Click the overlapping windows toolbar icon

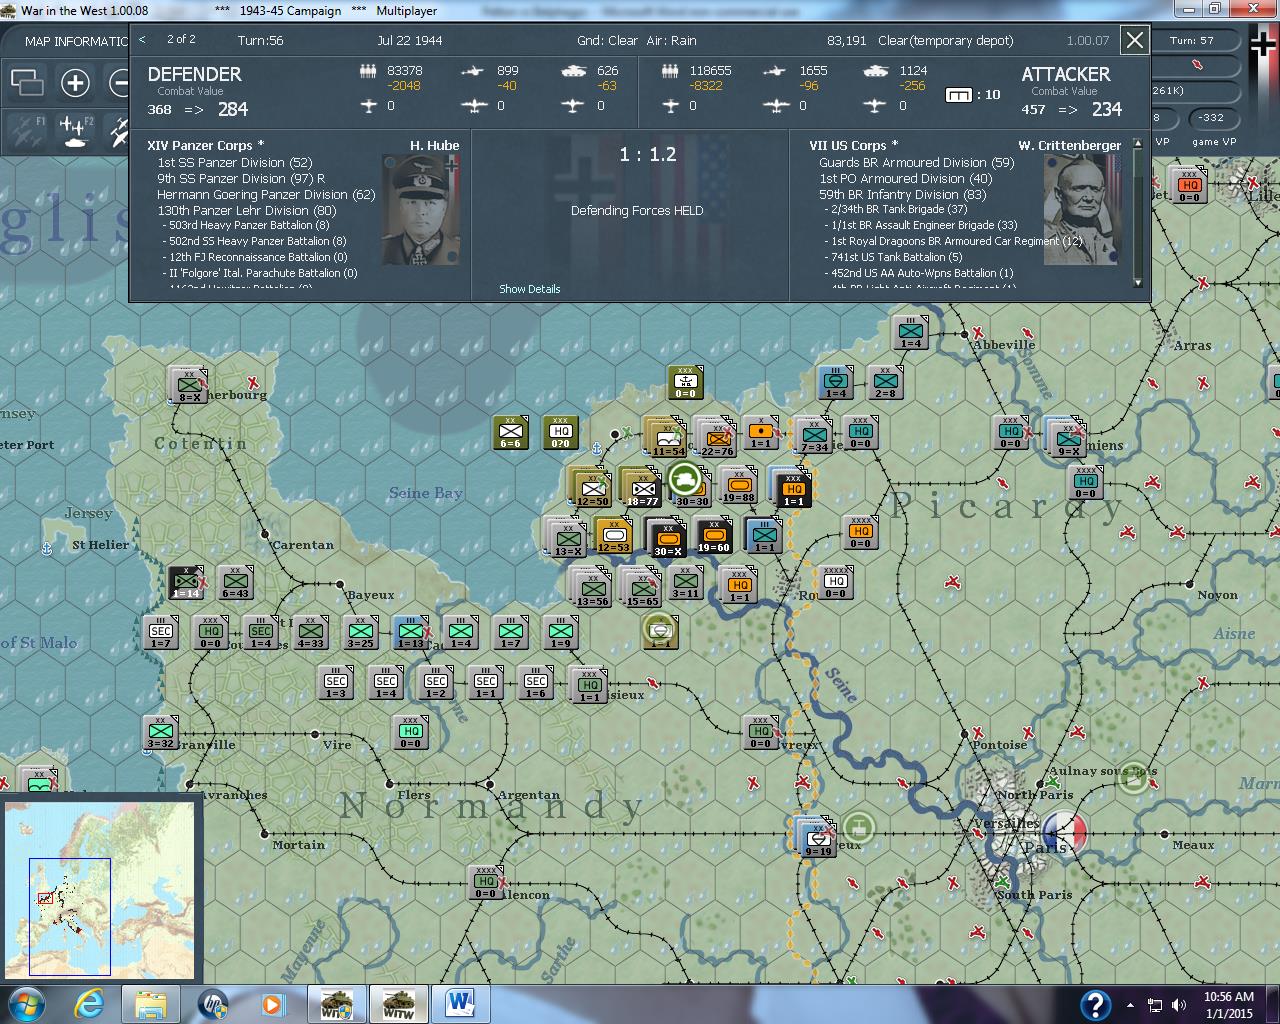(27, 82)
